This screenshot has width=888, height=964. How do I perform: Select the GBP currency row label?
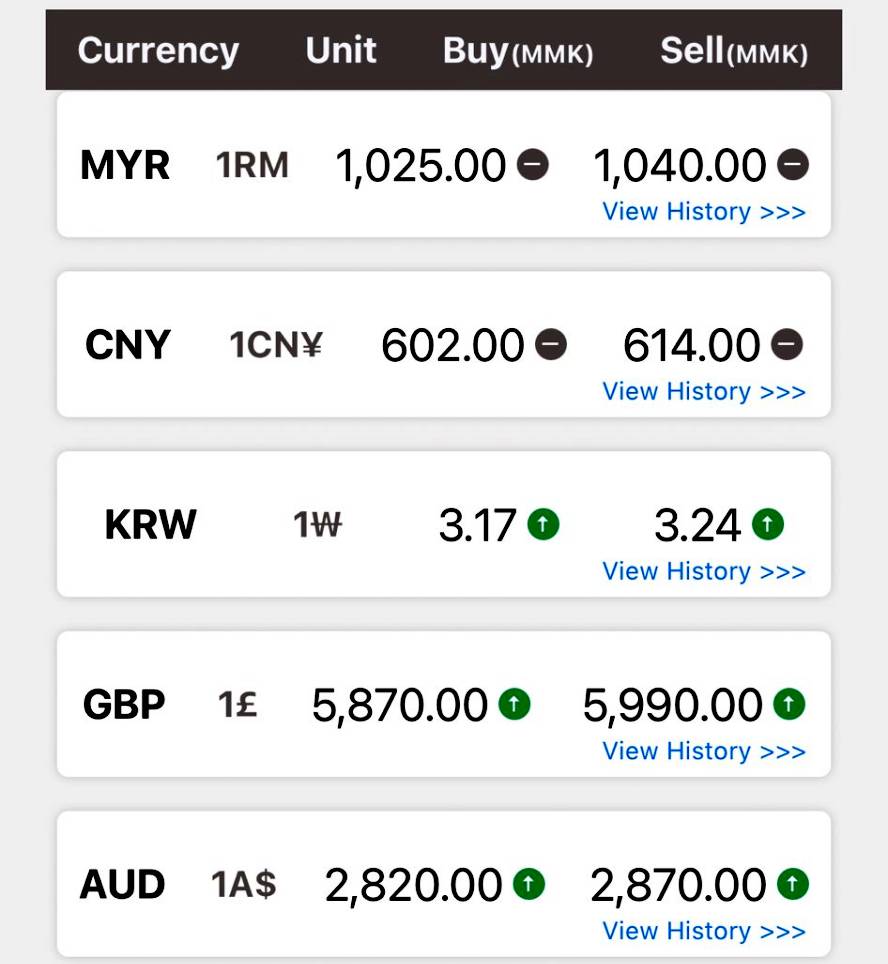[x=124, y=705]
